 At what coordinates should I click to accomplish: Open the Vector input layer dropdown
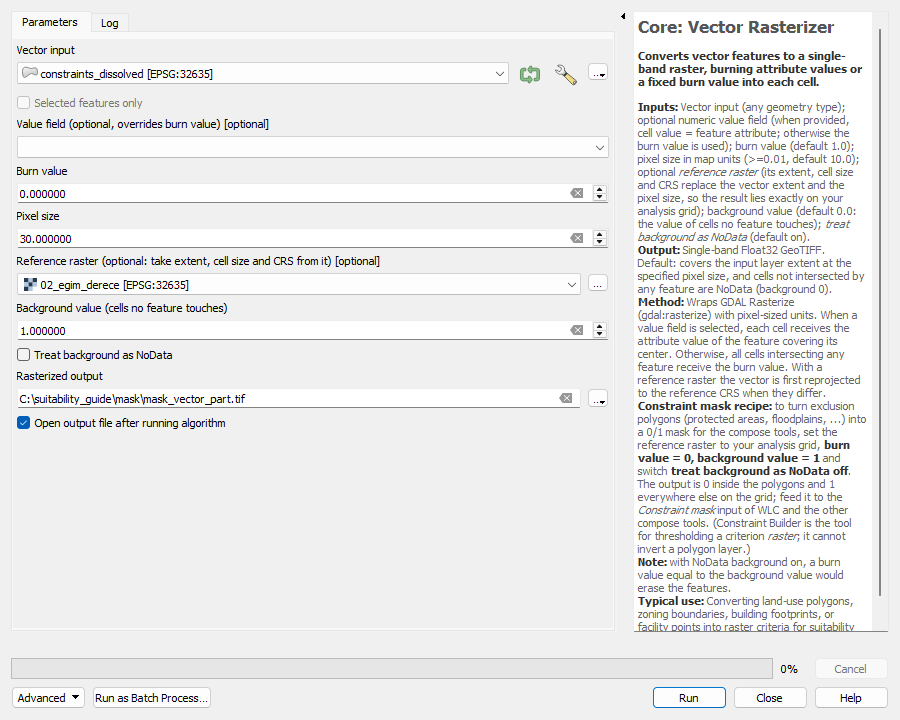tap(500, 74)
